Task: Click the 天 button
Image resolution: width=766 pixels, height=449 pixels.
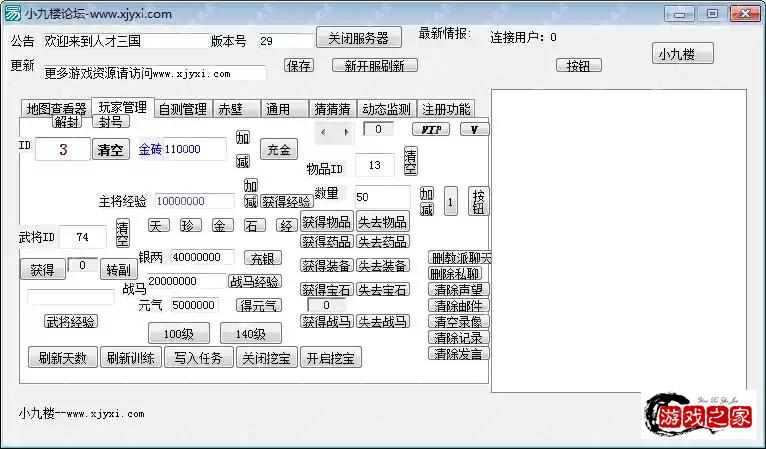Action: [x=158, y=225]
